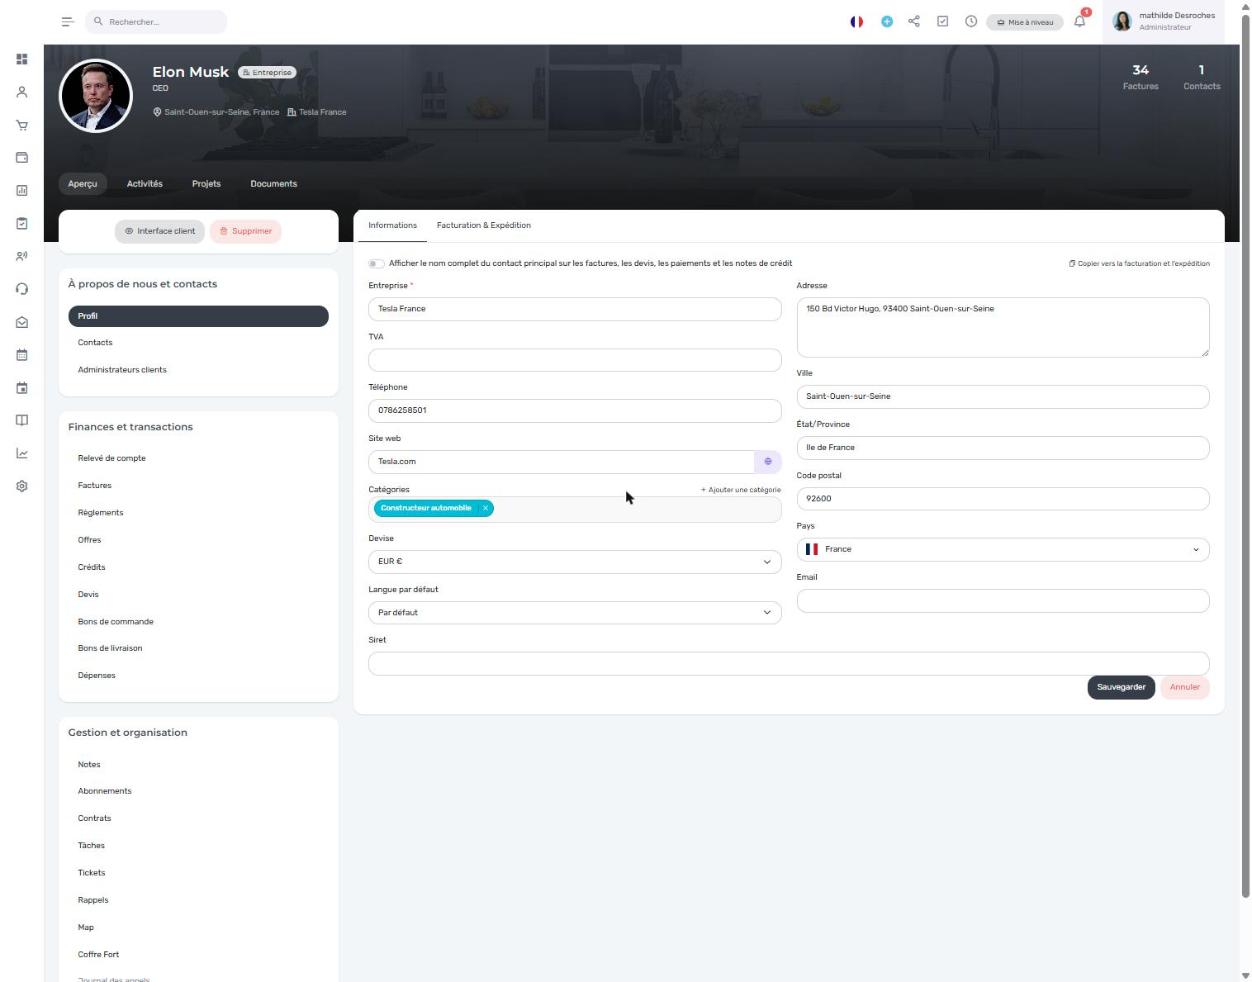Image resolution: width=1252 pixels, height=982 pixels.
Task: Click the Code postal field
Action: pyautogui.click(x=1003, y=498)
